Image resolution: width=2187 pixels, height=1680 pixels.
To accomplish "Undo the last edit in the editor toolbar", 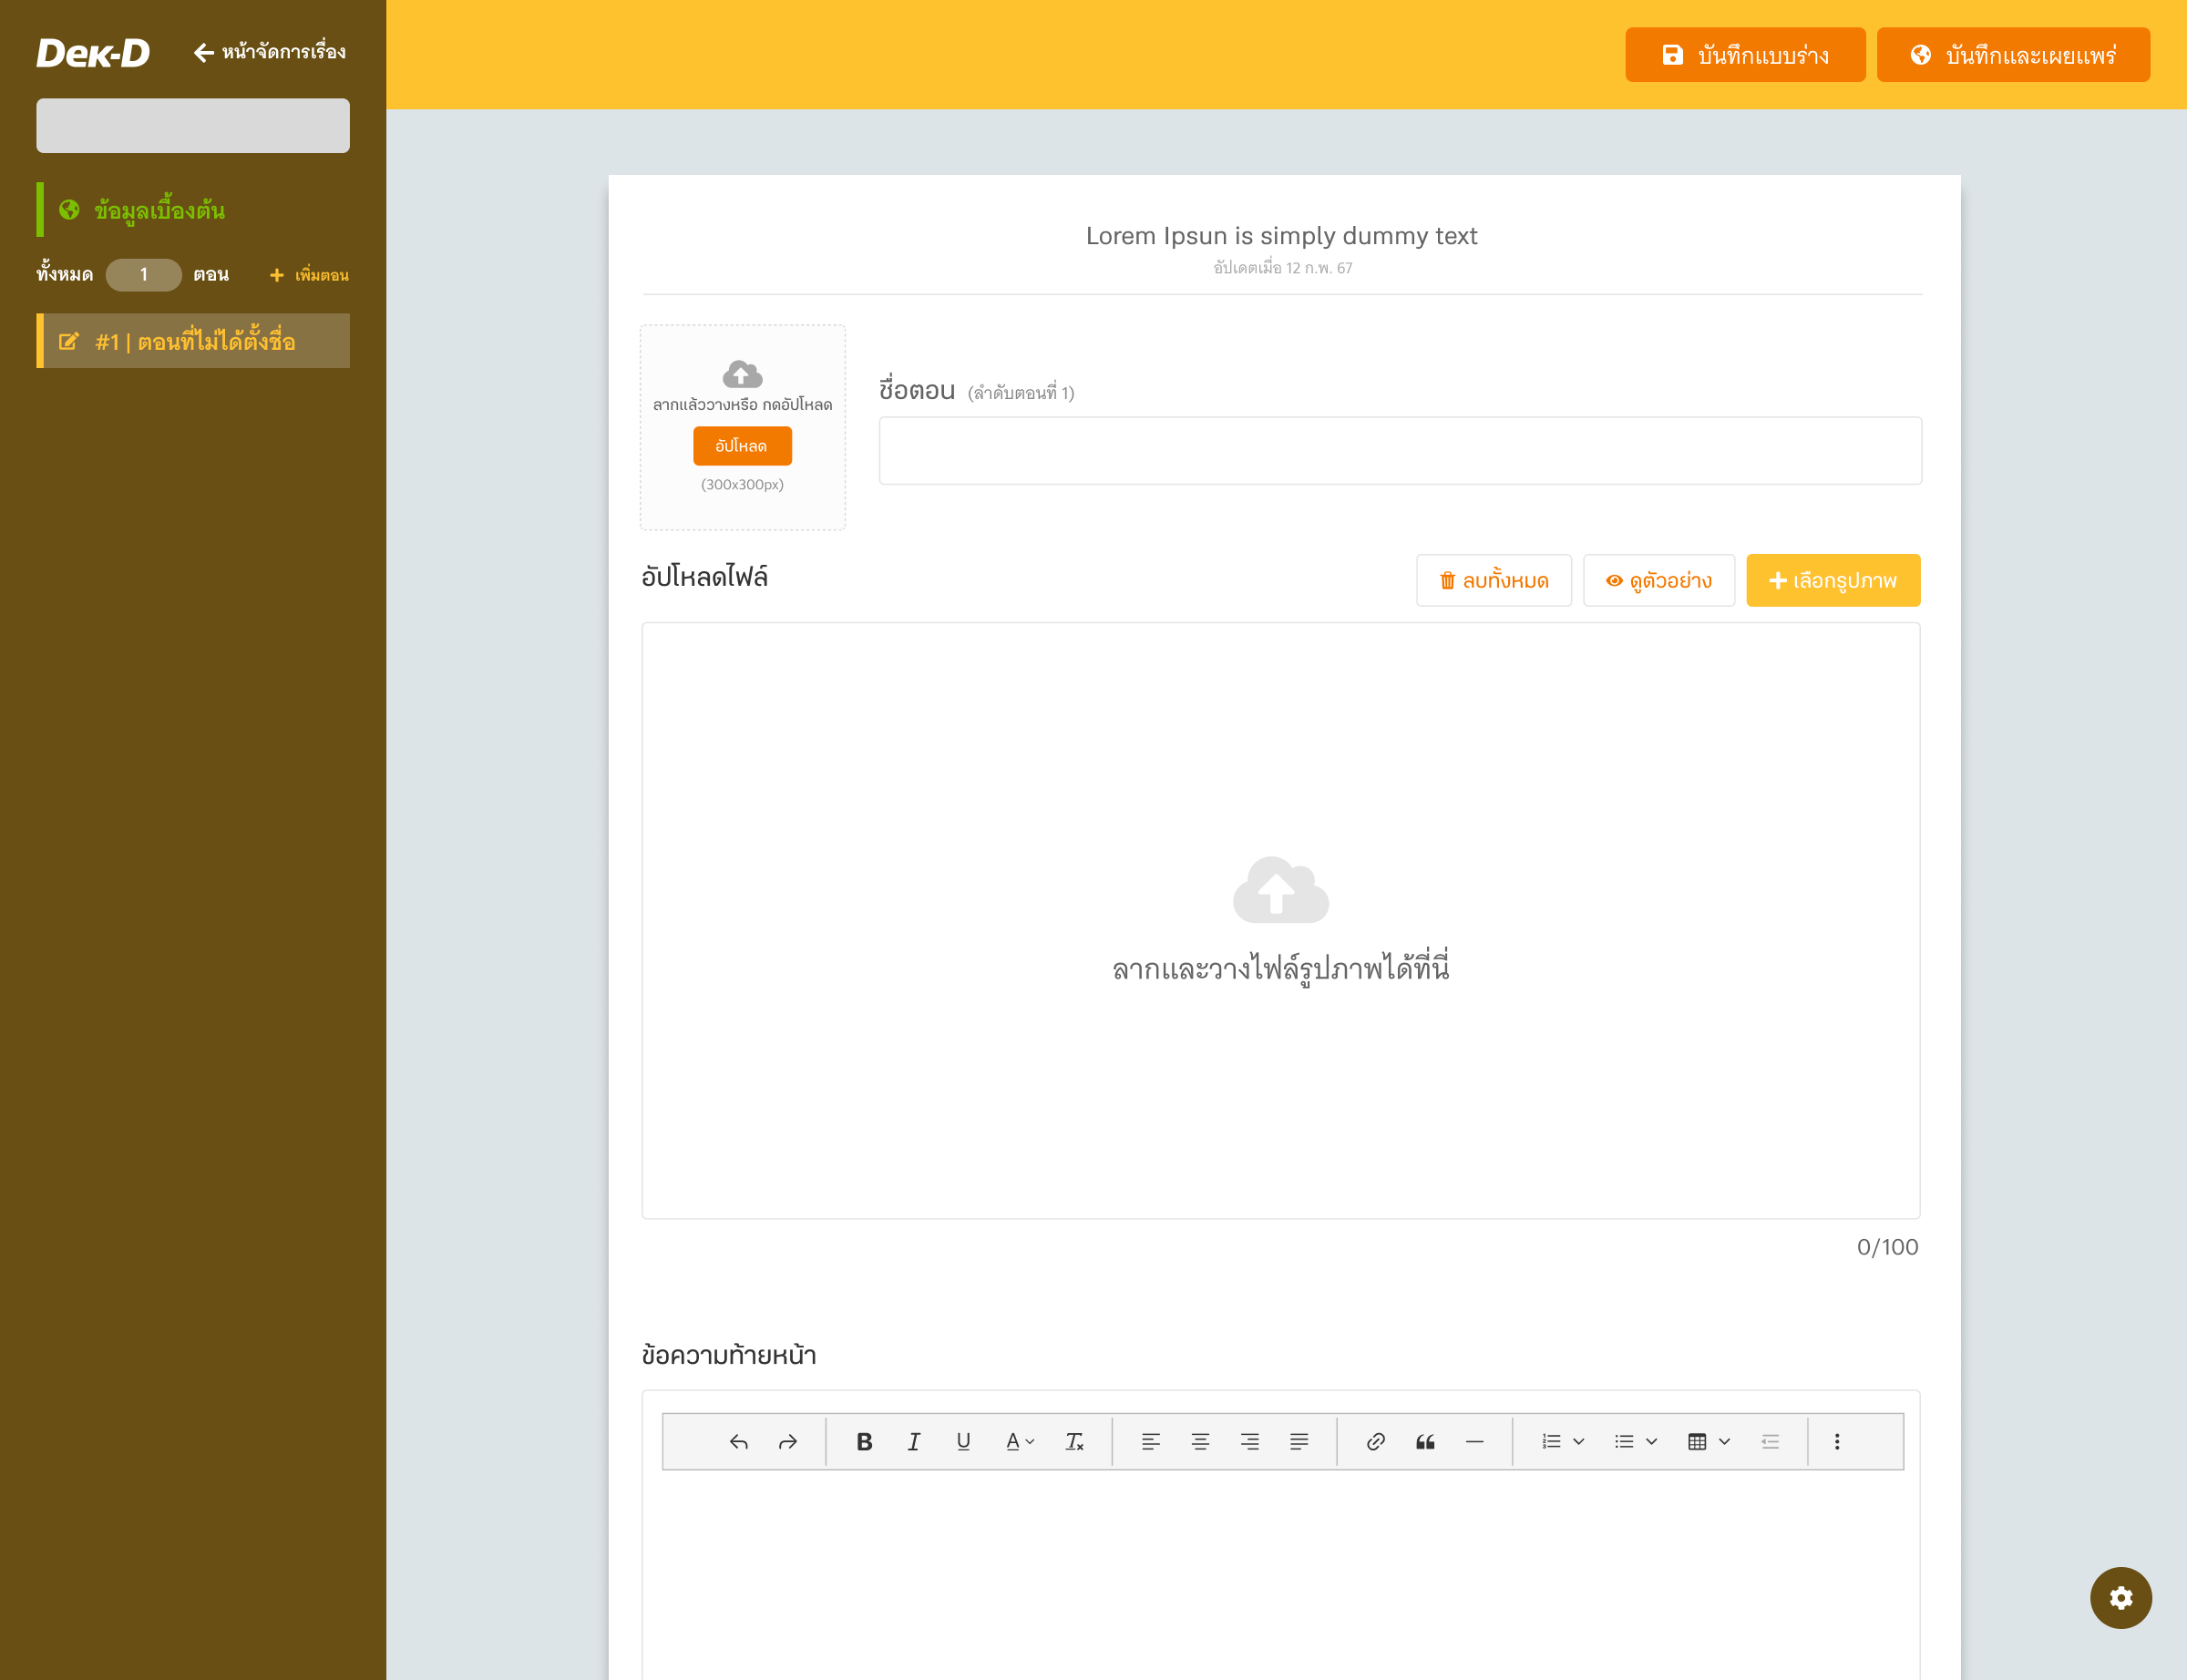I will (x=739, y=1441).
